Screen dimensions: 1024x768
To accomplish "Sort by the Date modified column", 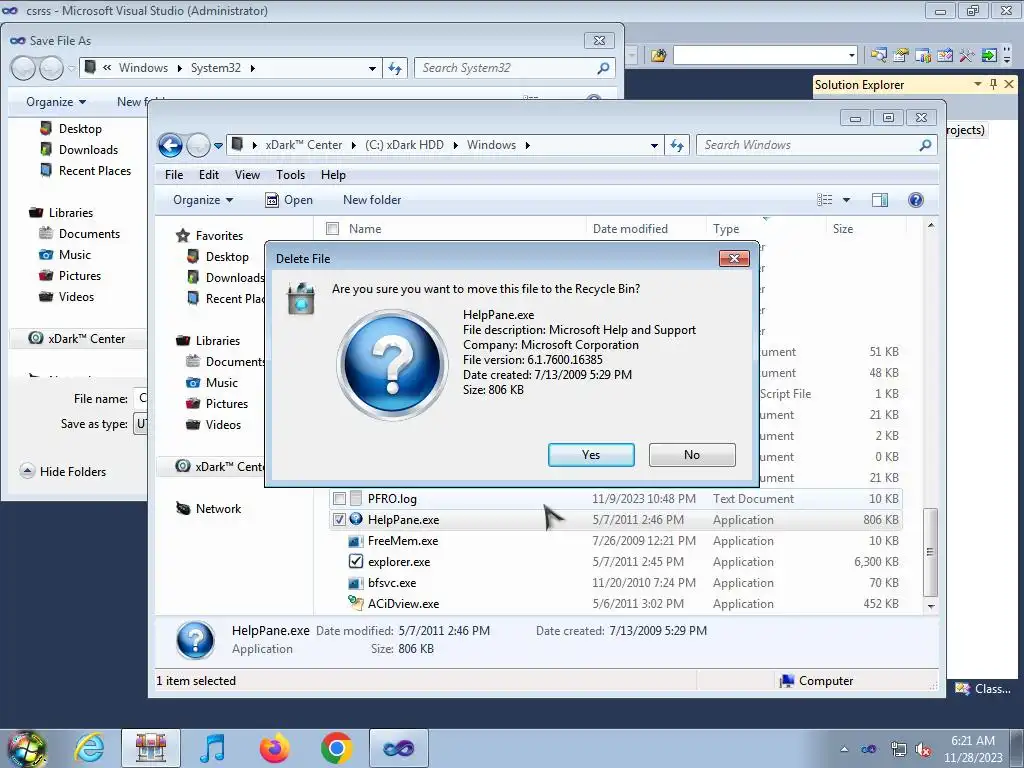I will (x=630, y=229).
